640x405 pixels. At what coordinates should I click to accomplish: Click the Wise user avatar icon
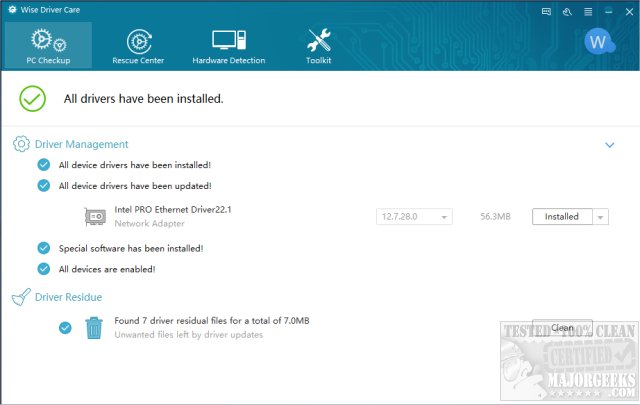[599, 42]
